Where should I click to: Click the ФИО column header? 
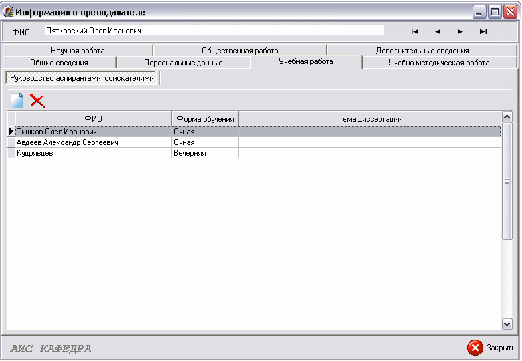coord(93,119)
